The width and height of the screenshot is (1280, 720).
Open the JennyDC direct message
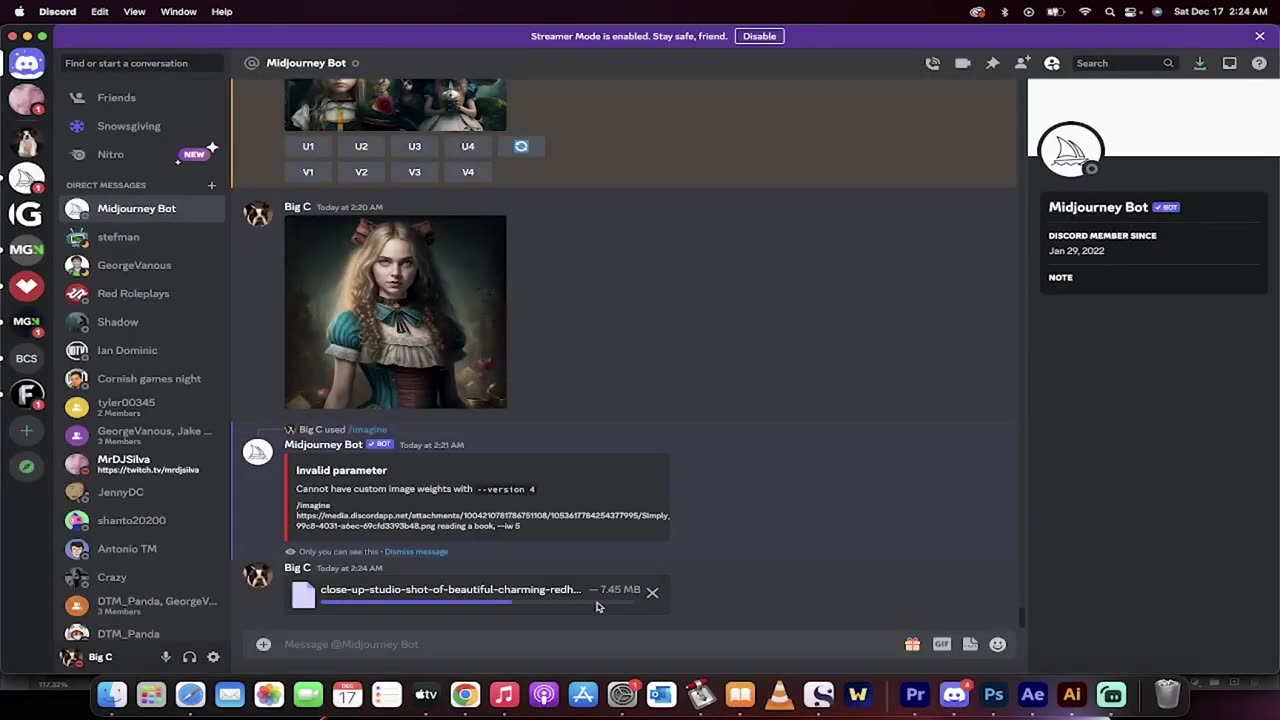tap(144, 492)
